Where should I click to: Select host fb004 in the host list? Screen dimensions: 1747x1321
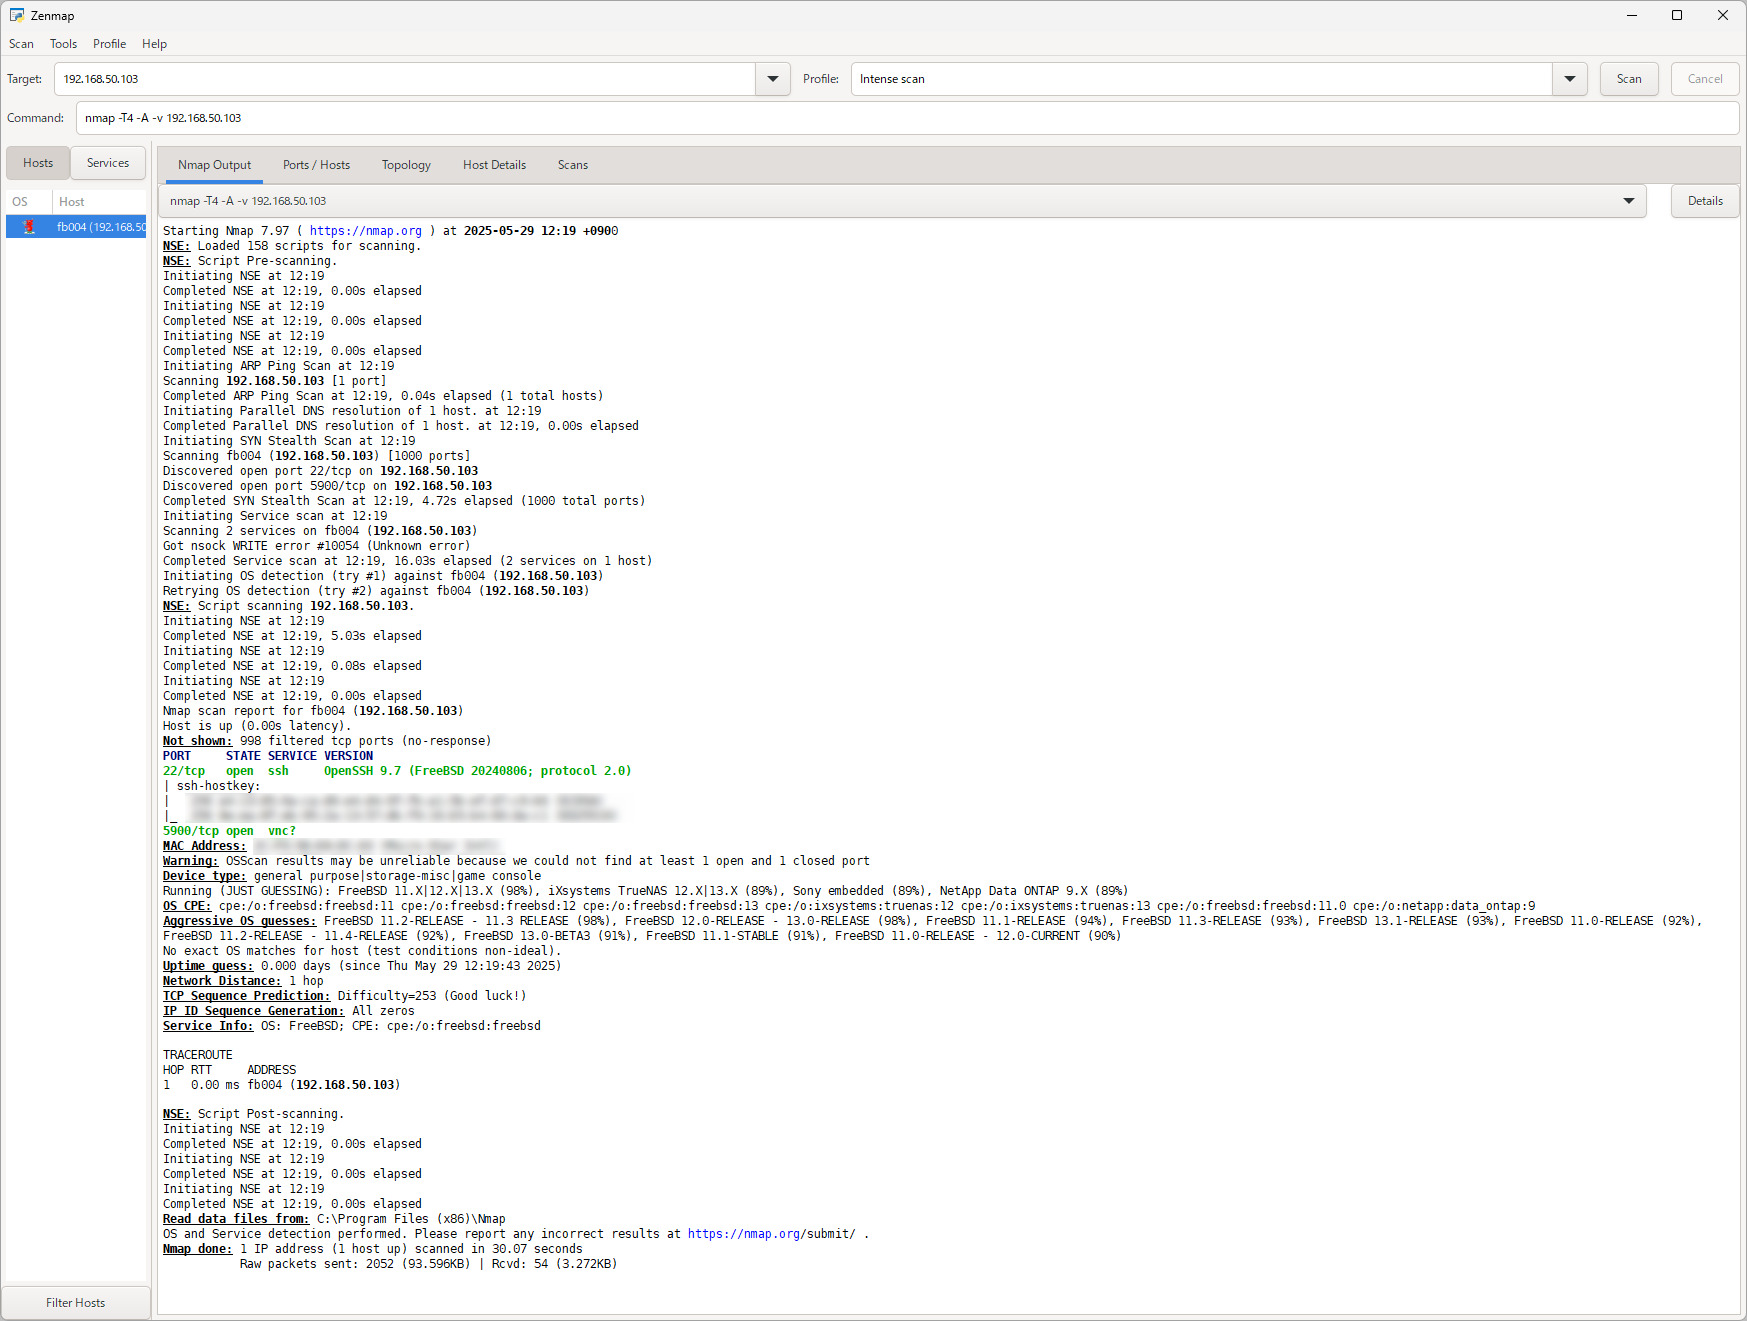coord(100,227)
